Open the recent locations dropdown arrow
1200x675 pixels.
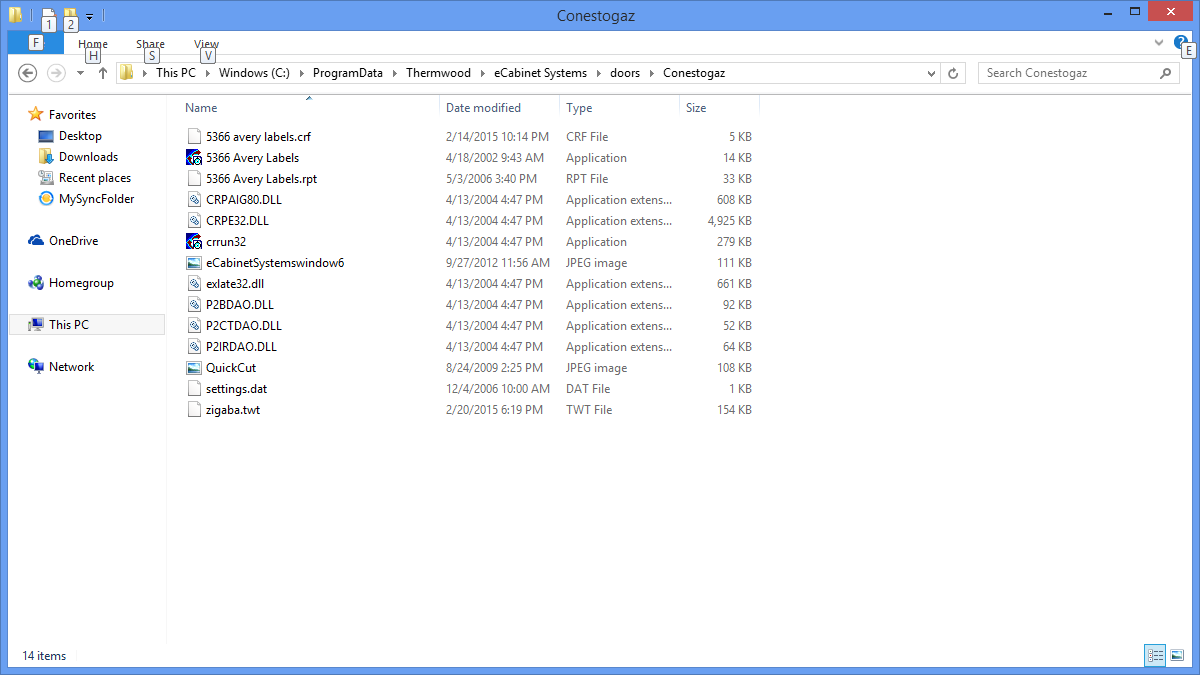point(80,73)
